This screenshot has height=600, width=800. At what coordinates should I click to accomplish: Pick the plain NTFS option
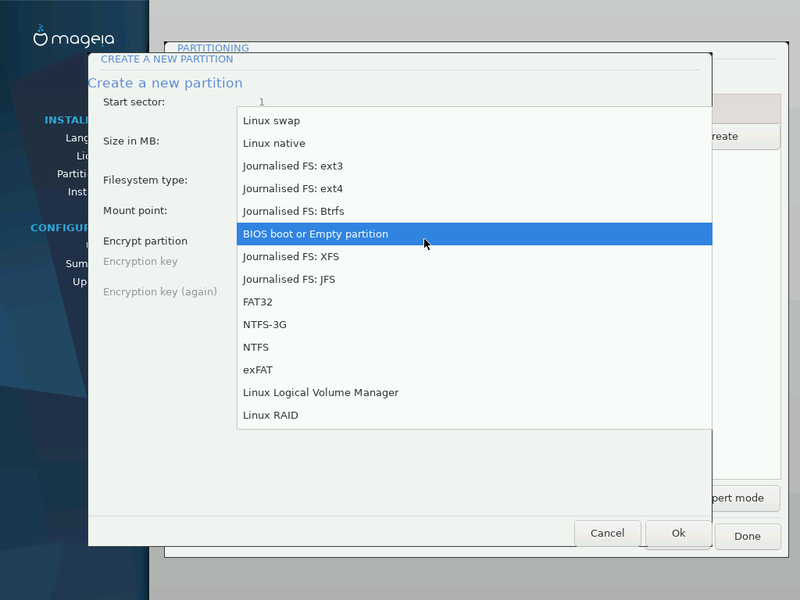tap(256, 347)
